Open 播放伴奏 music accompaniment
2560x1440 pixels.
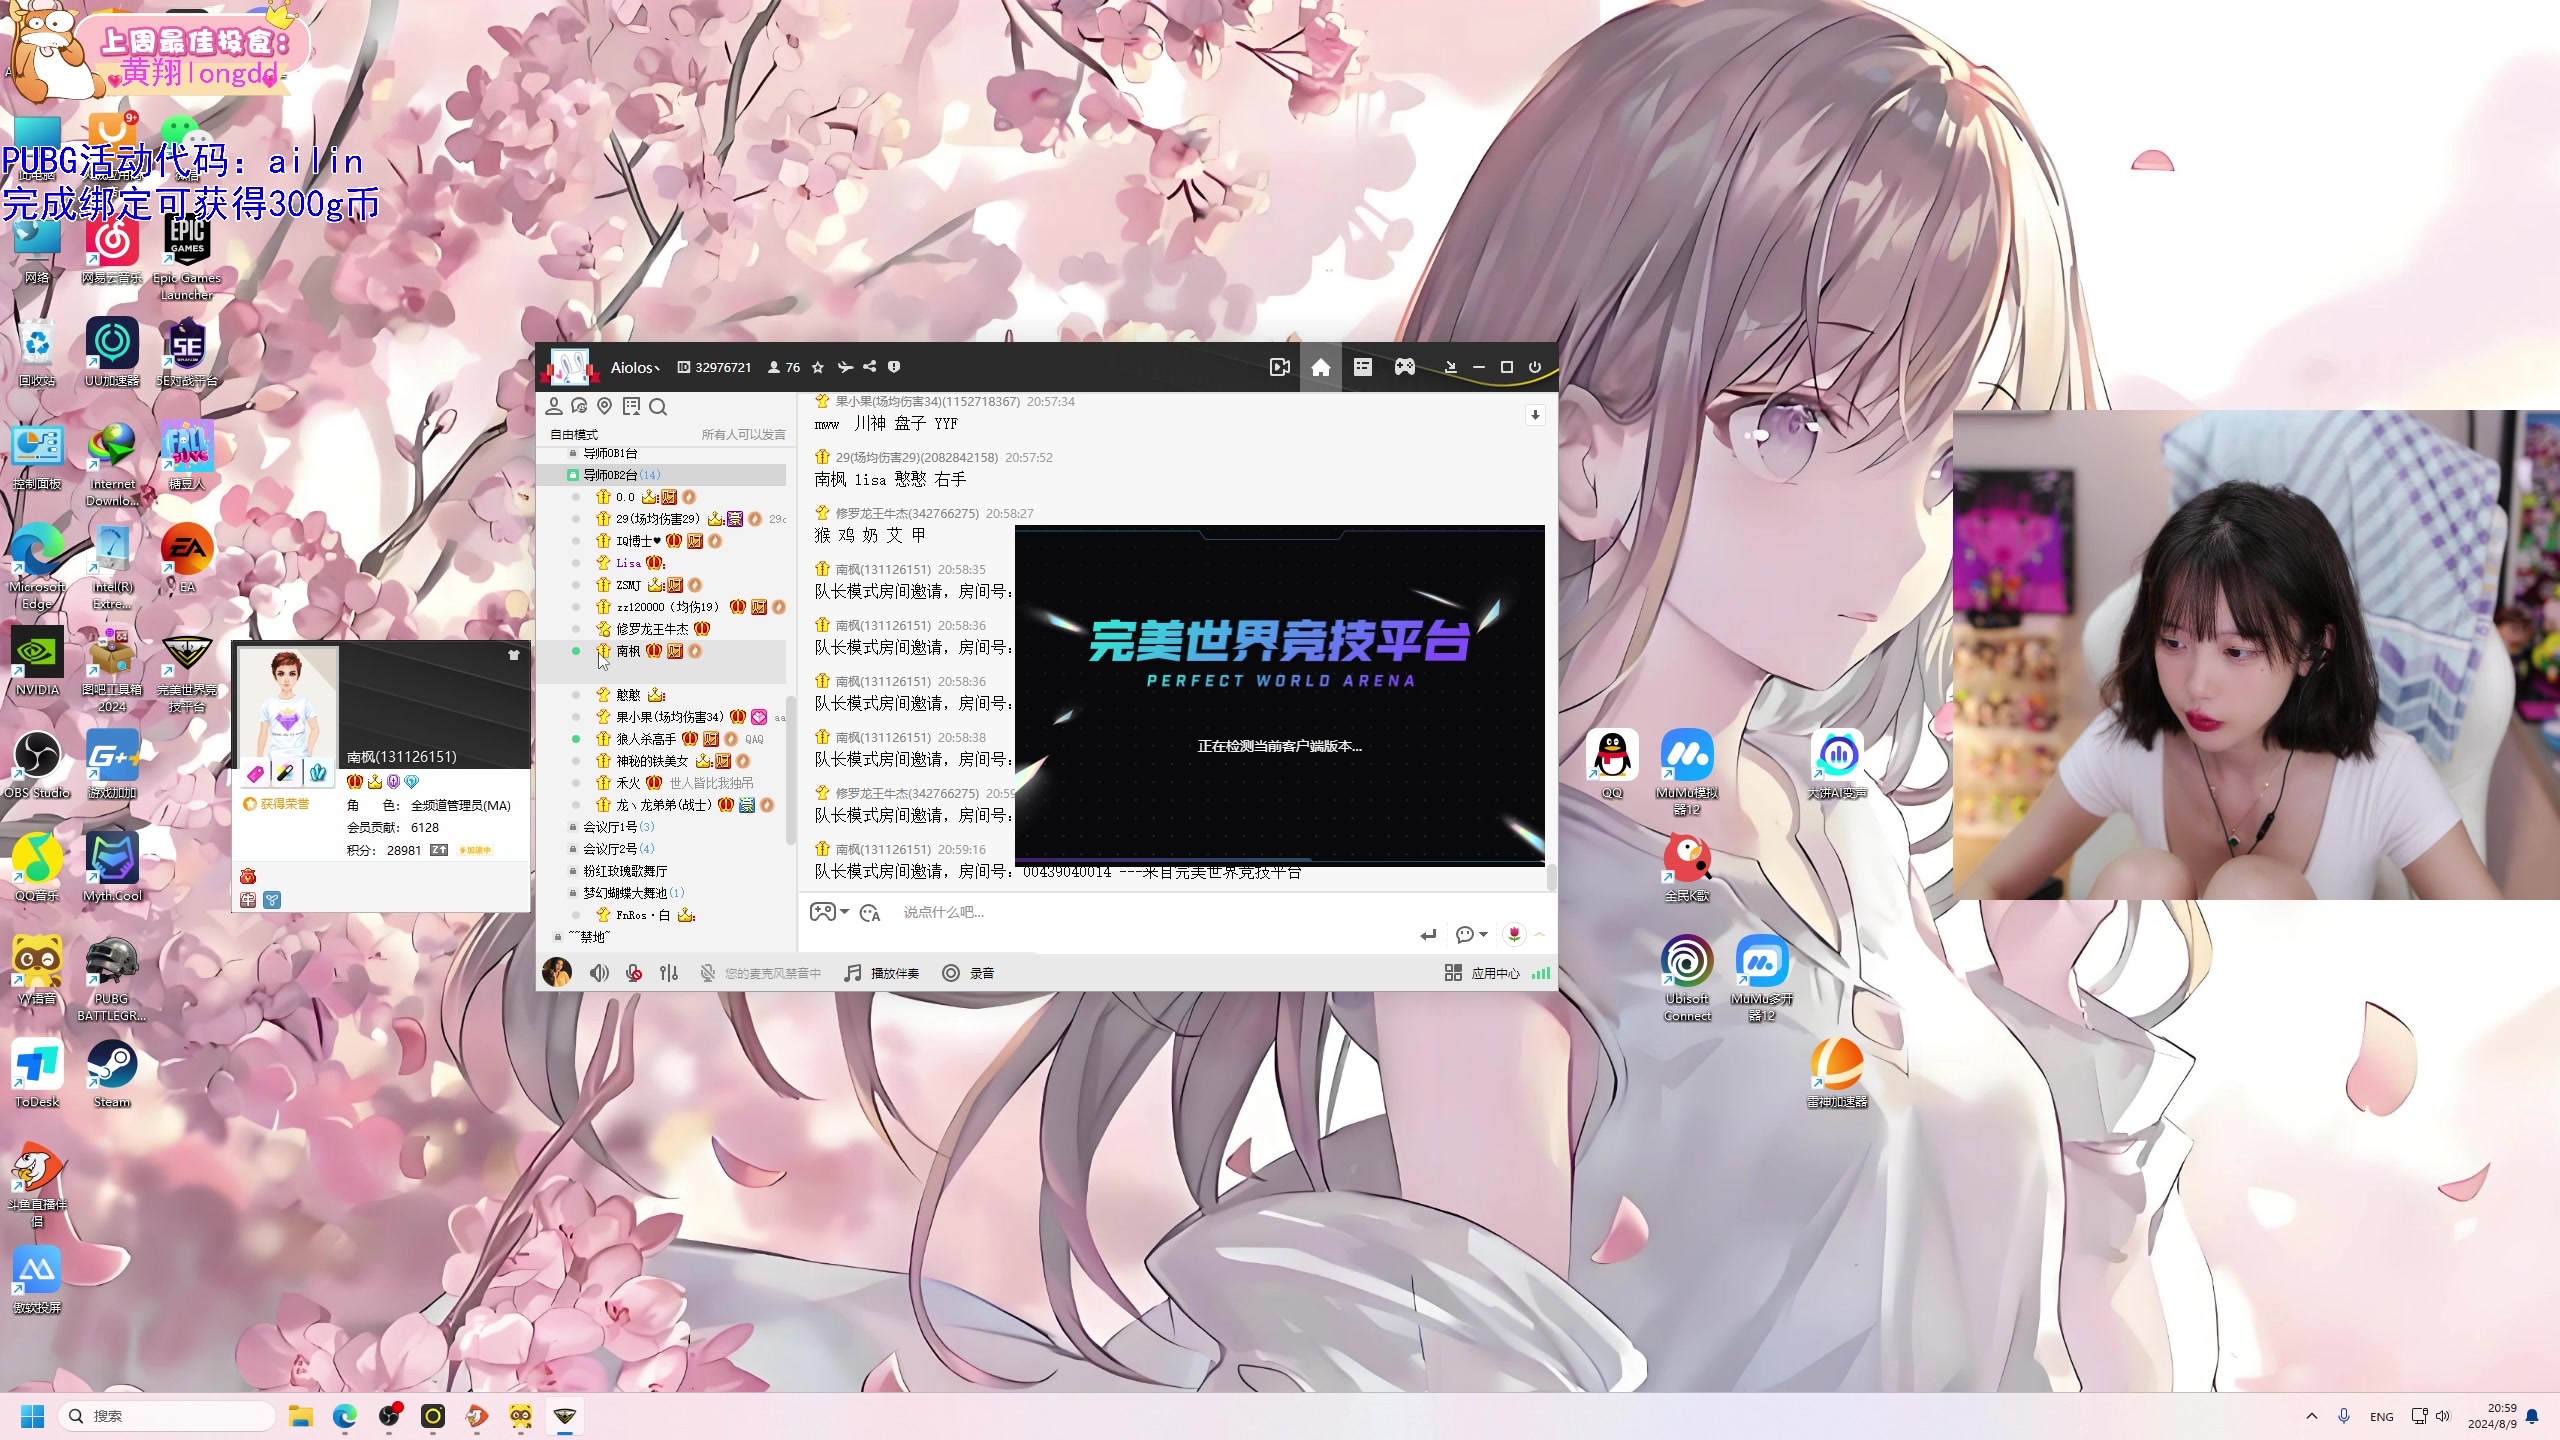click(881, 973)
